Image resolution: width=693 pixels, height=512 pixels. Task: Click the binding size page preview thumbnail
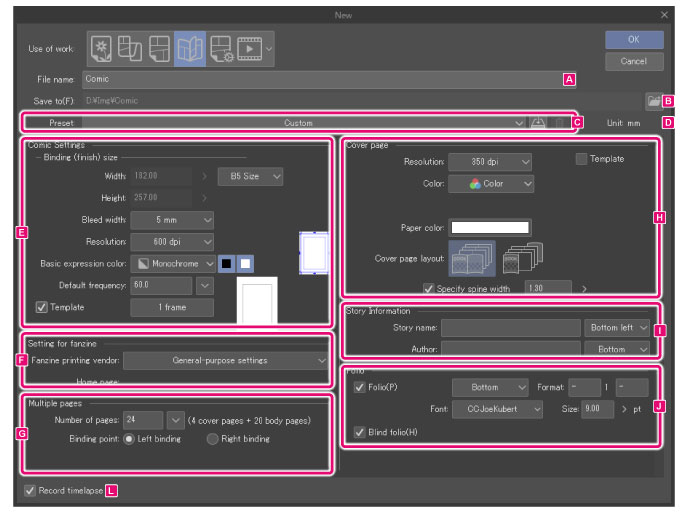click(x=314, y=253)
